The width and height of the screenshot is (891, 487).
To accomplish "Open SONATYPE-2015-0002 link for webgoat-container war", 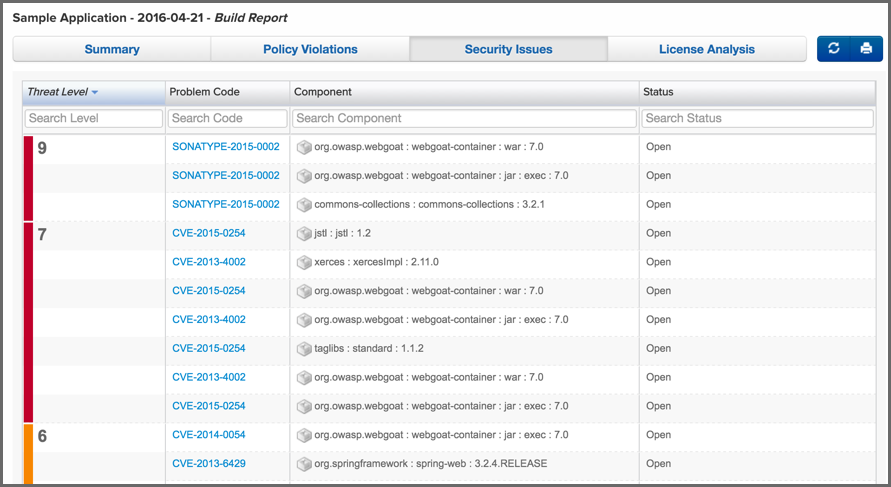I will point(226,147).
